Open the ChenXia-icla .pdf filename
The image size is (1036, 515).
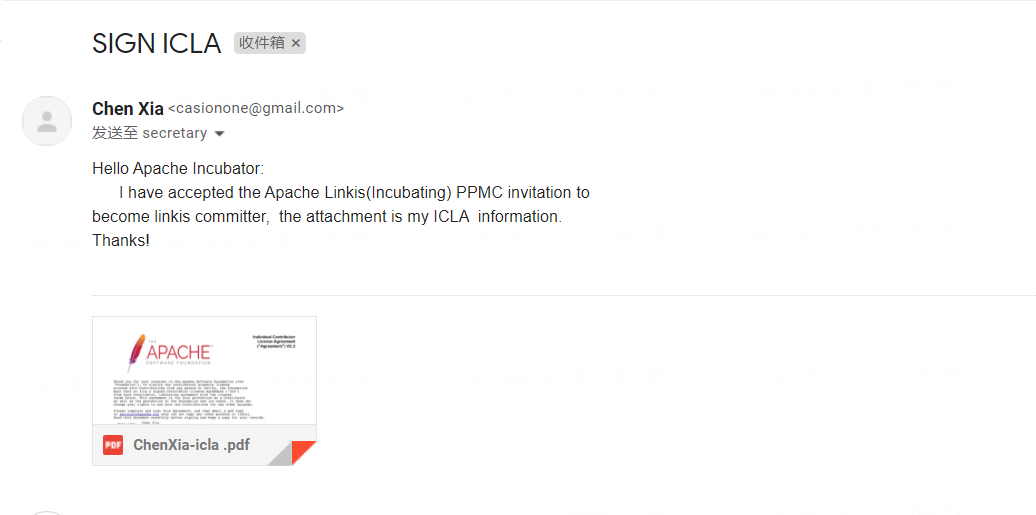[x=192, y=445]
